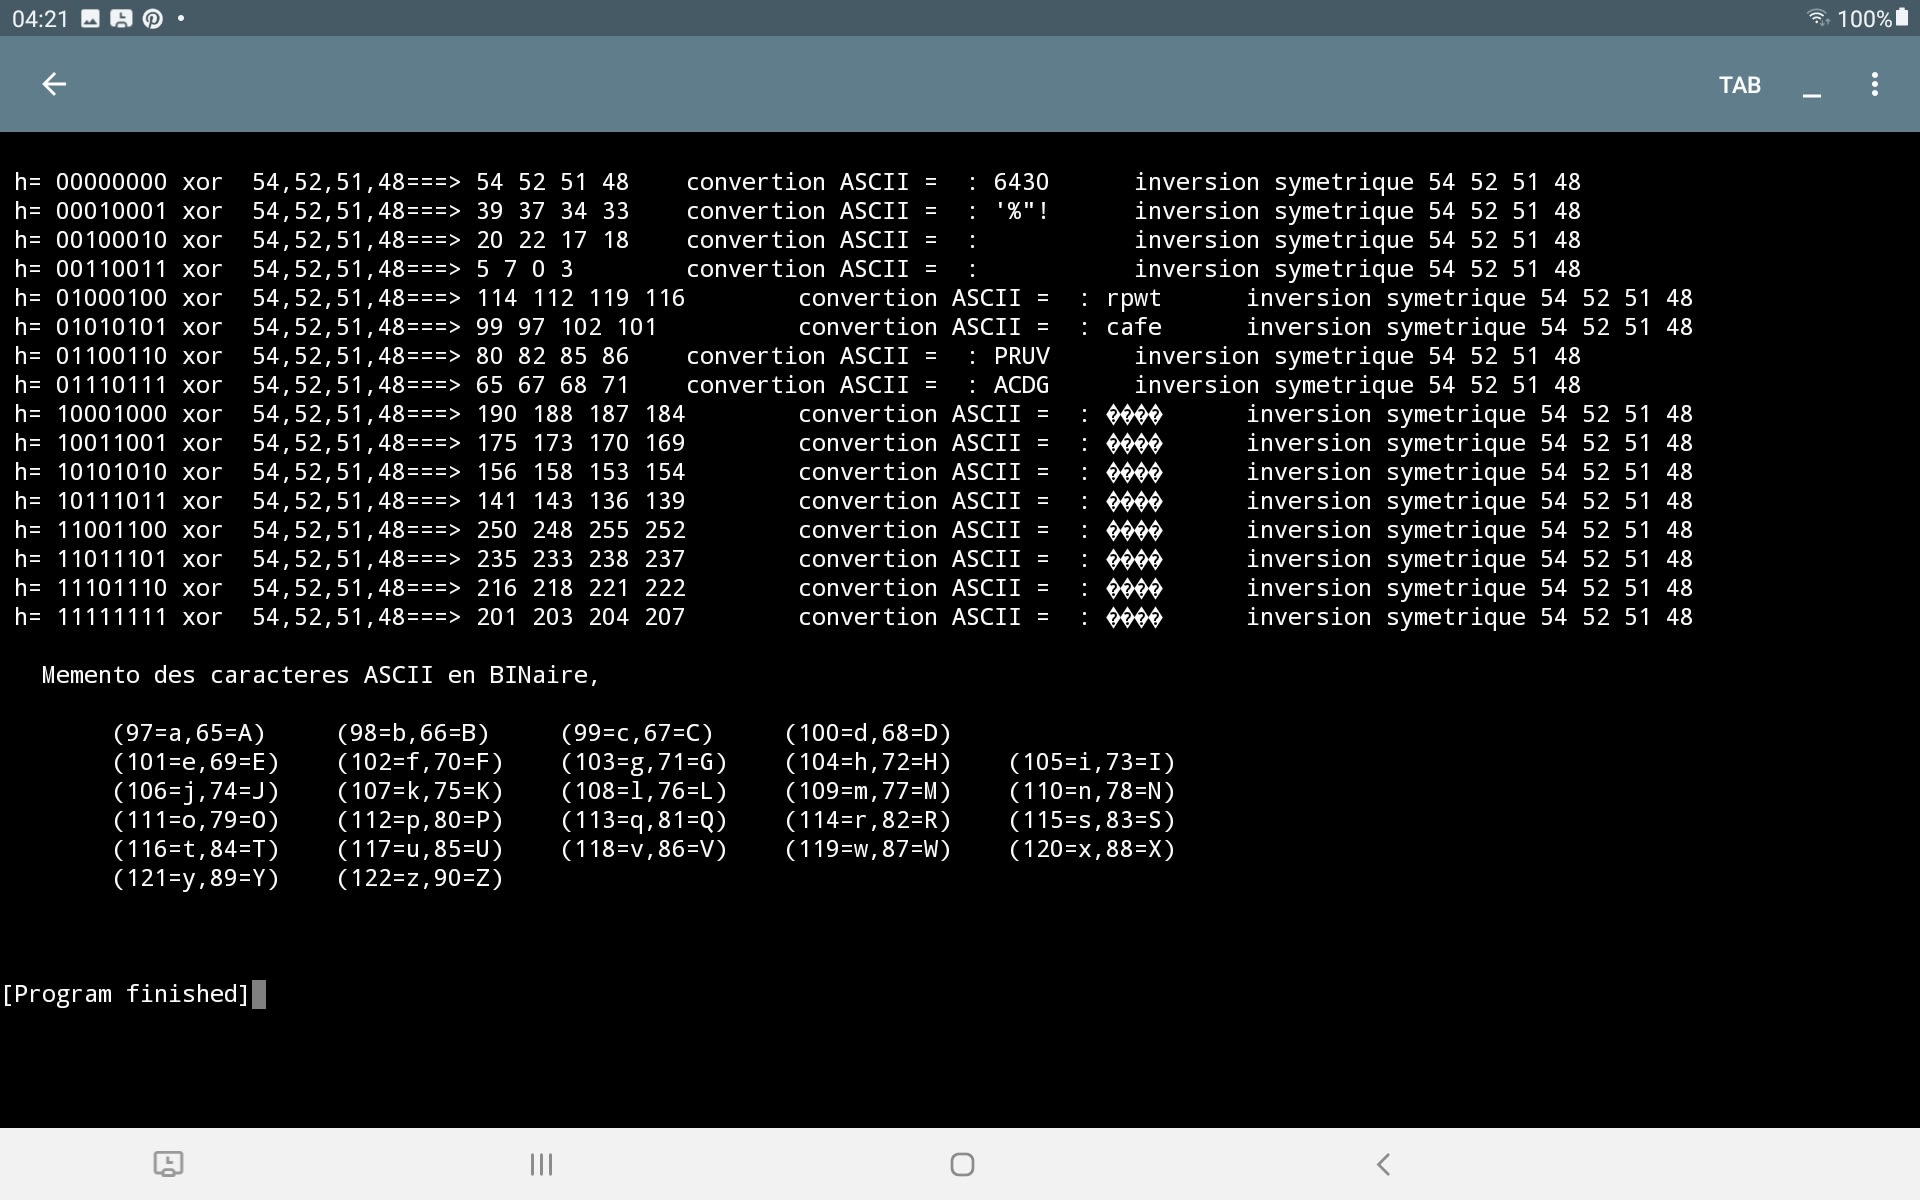Tap the 'Memento des caracteres ASCII' heading line
Viewport: 1920px width, 1200px height.
(x=320, y=675)
